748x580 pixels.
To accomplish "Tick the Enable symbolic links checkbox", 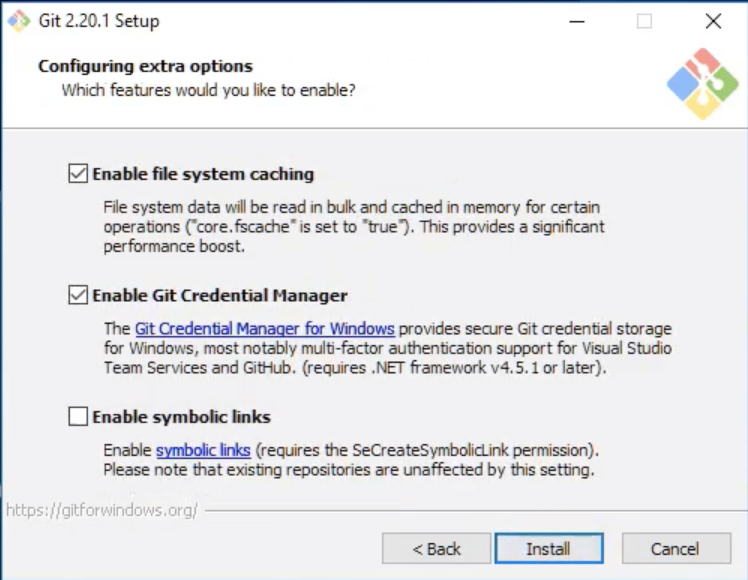I will [78, 417].
